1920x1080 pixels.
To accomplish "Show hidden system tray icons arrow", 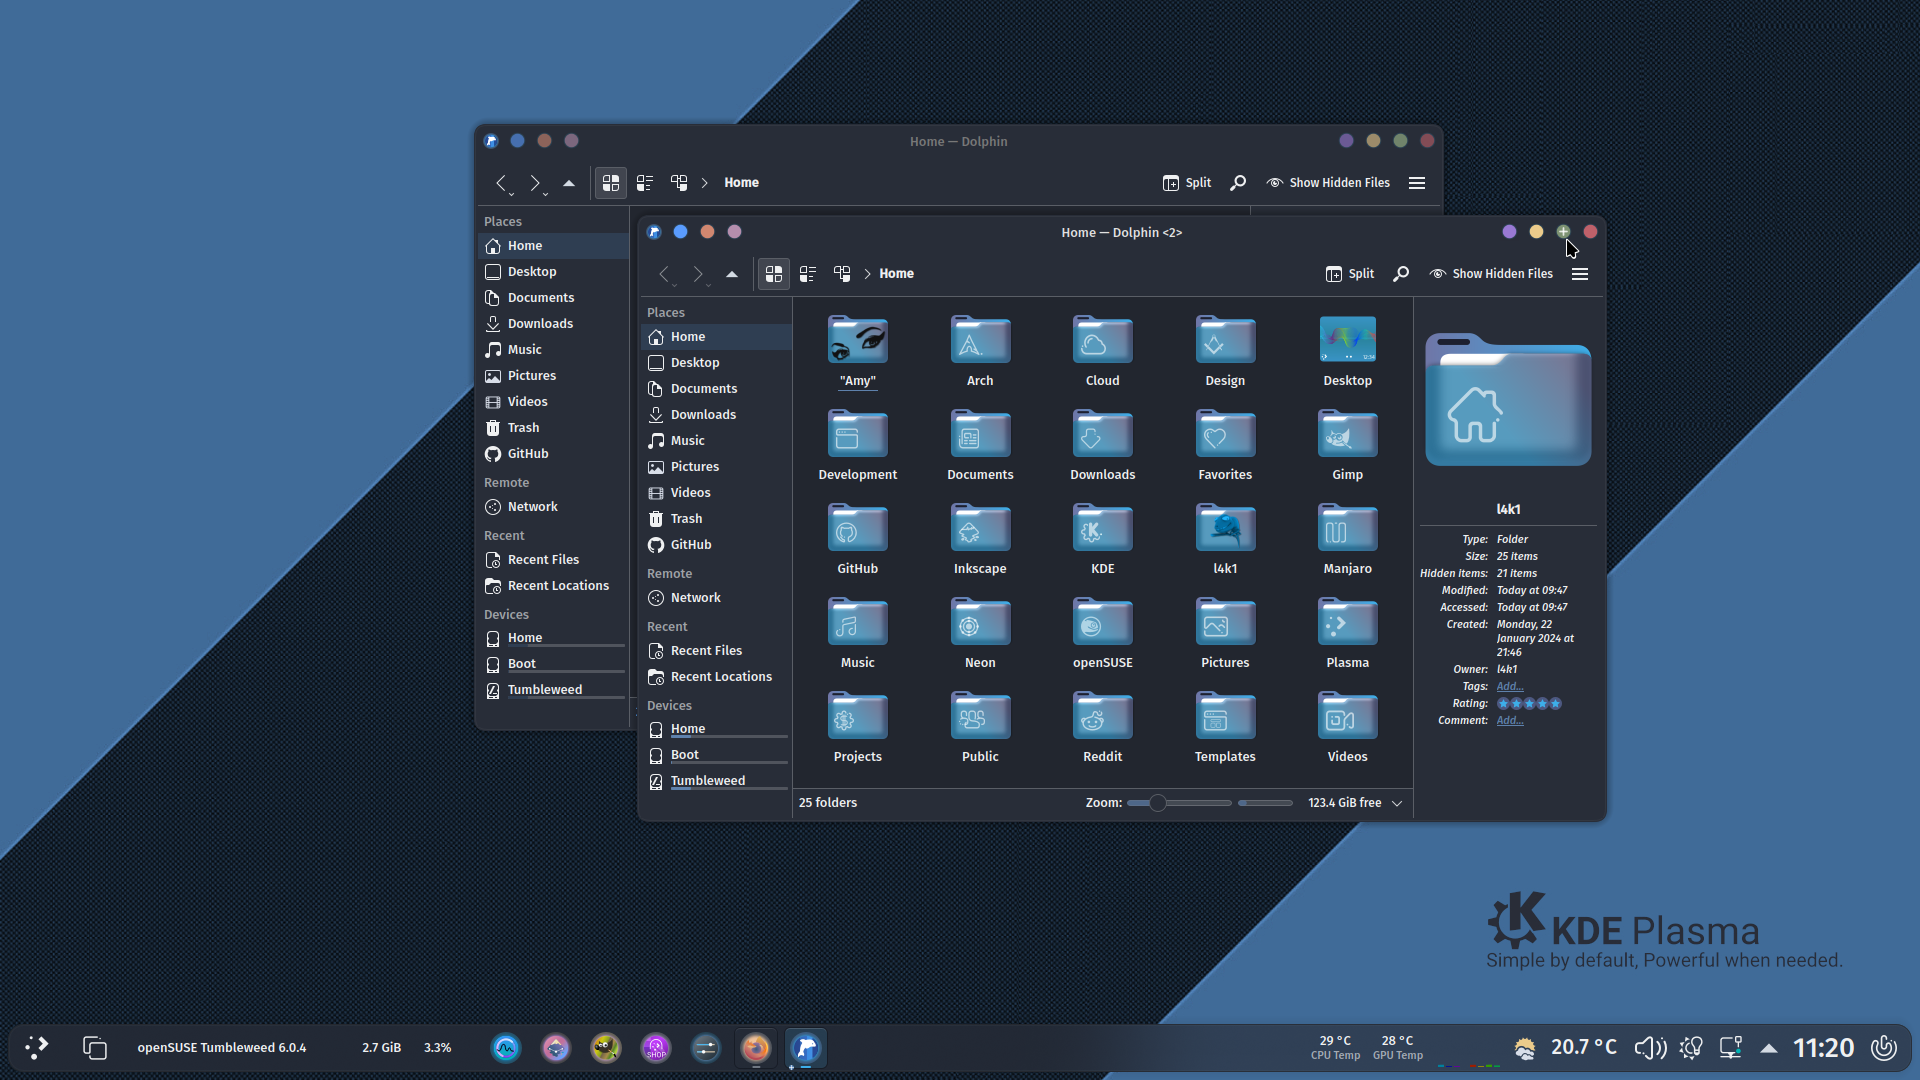I will click(x=1769, y=1048).
